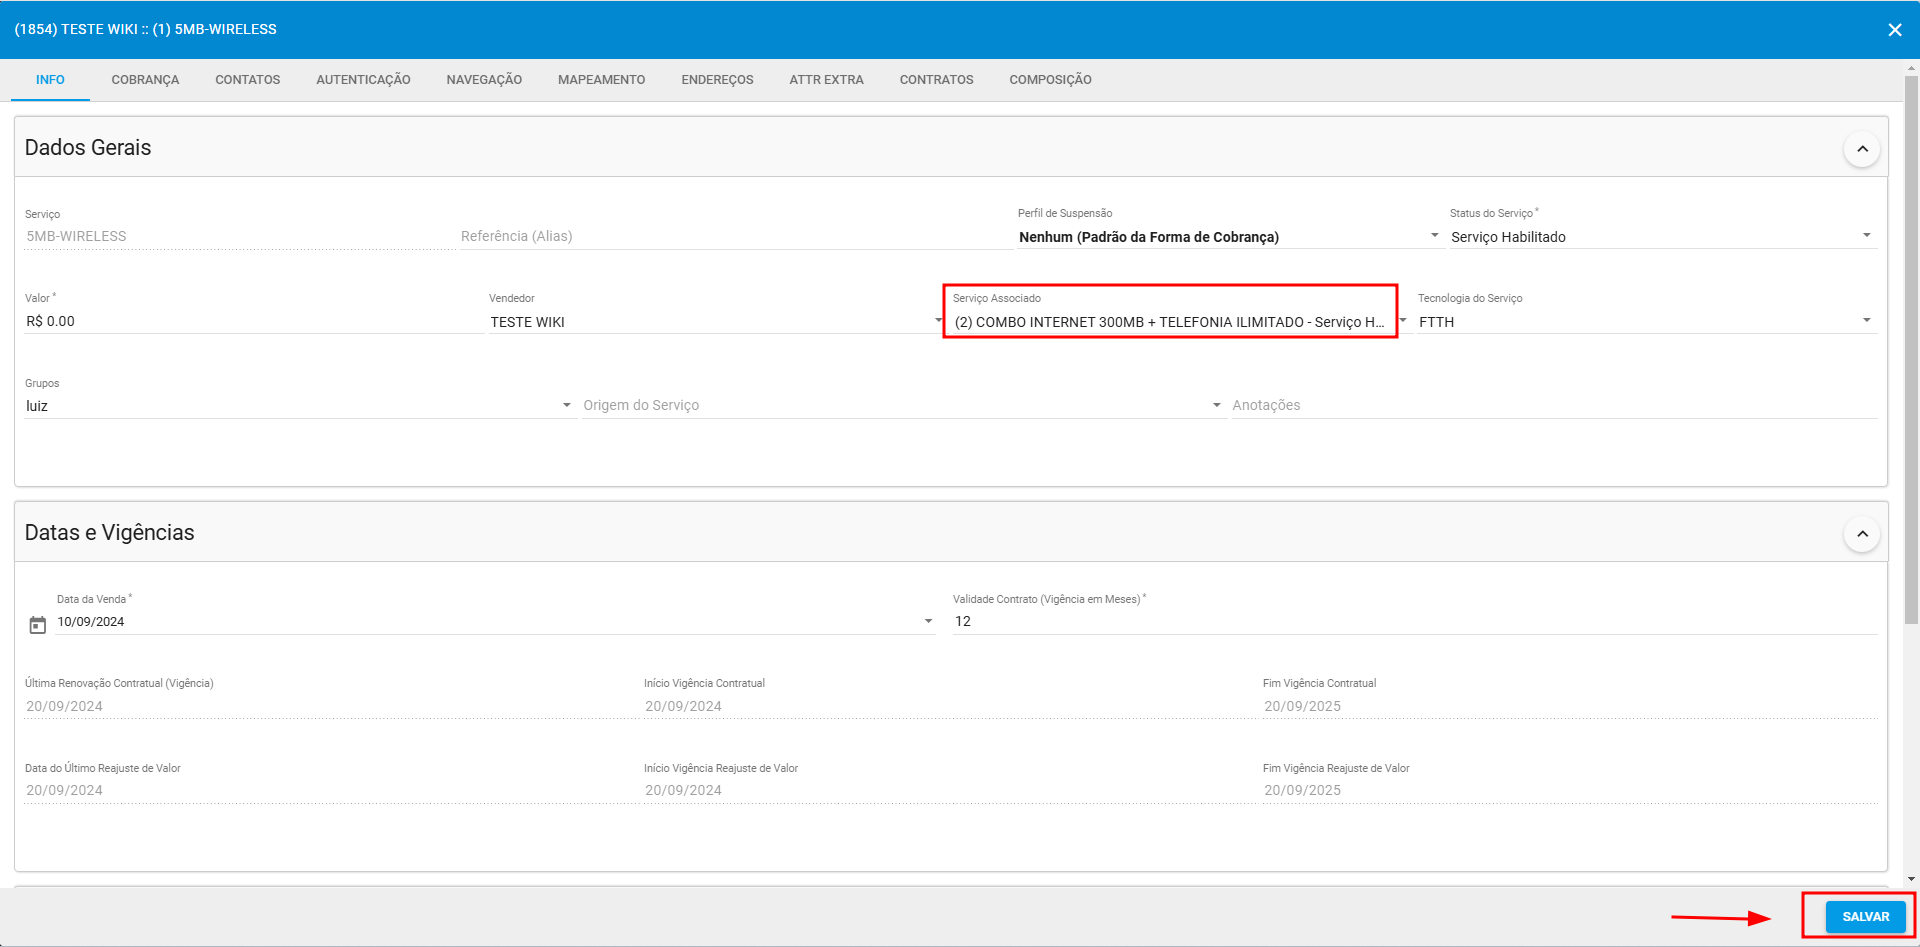The width and height of the screenshot is (1920, 947).
Task: Collapse the Datas e Vigências section
Action: click(1862, 534)
